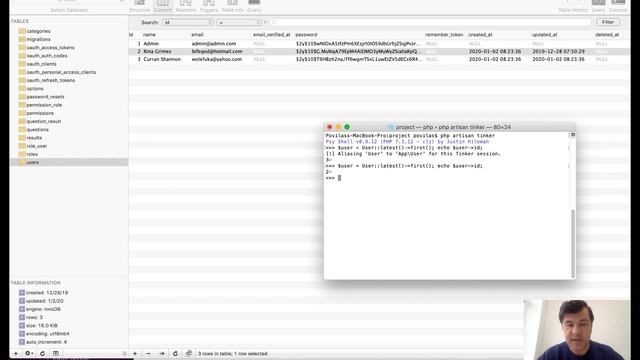This screenshot has width=640, height=360.
Task: Open the Query editor view
Action: point(254,6)
